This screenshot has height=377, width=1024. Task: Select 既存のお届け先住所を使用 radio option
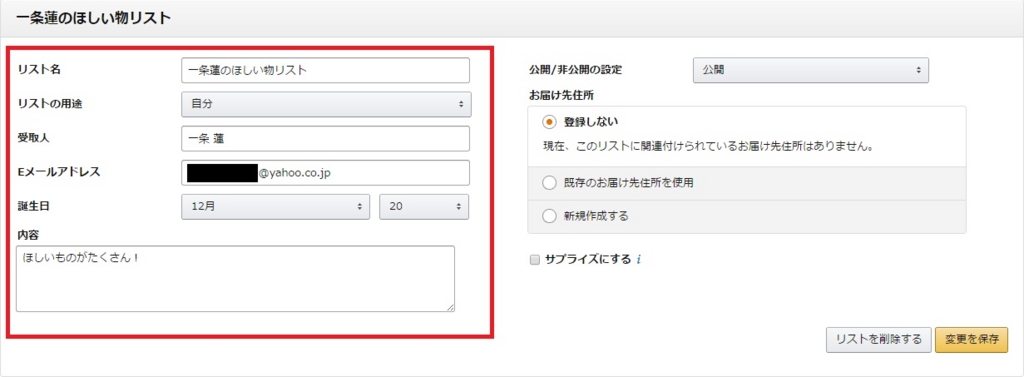549,183
